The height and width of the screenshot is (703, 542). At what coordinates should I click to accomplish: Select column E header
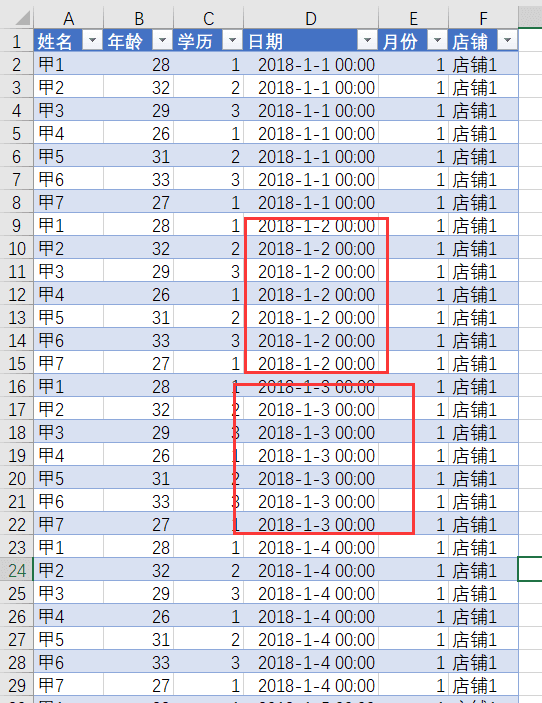413,18
